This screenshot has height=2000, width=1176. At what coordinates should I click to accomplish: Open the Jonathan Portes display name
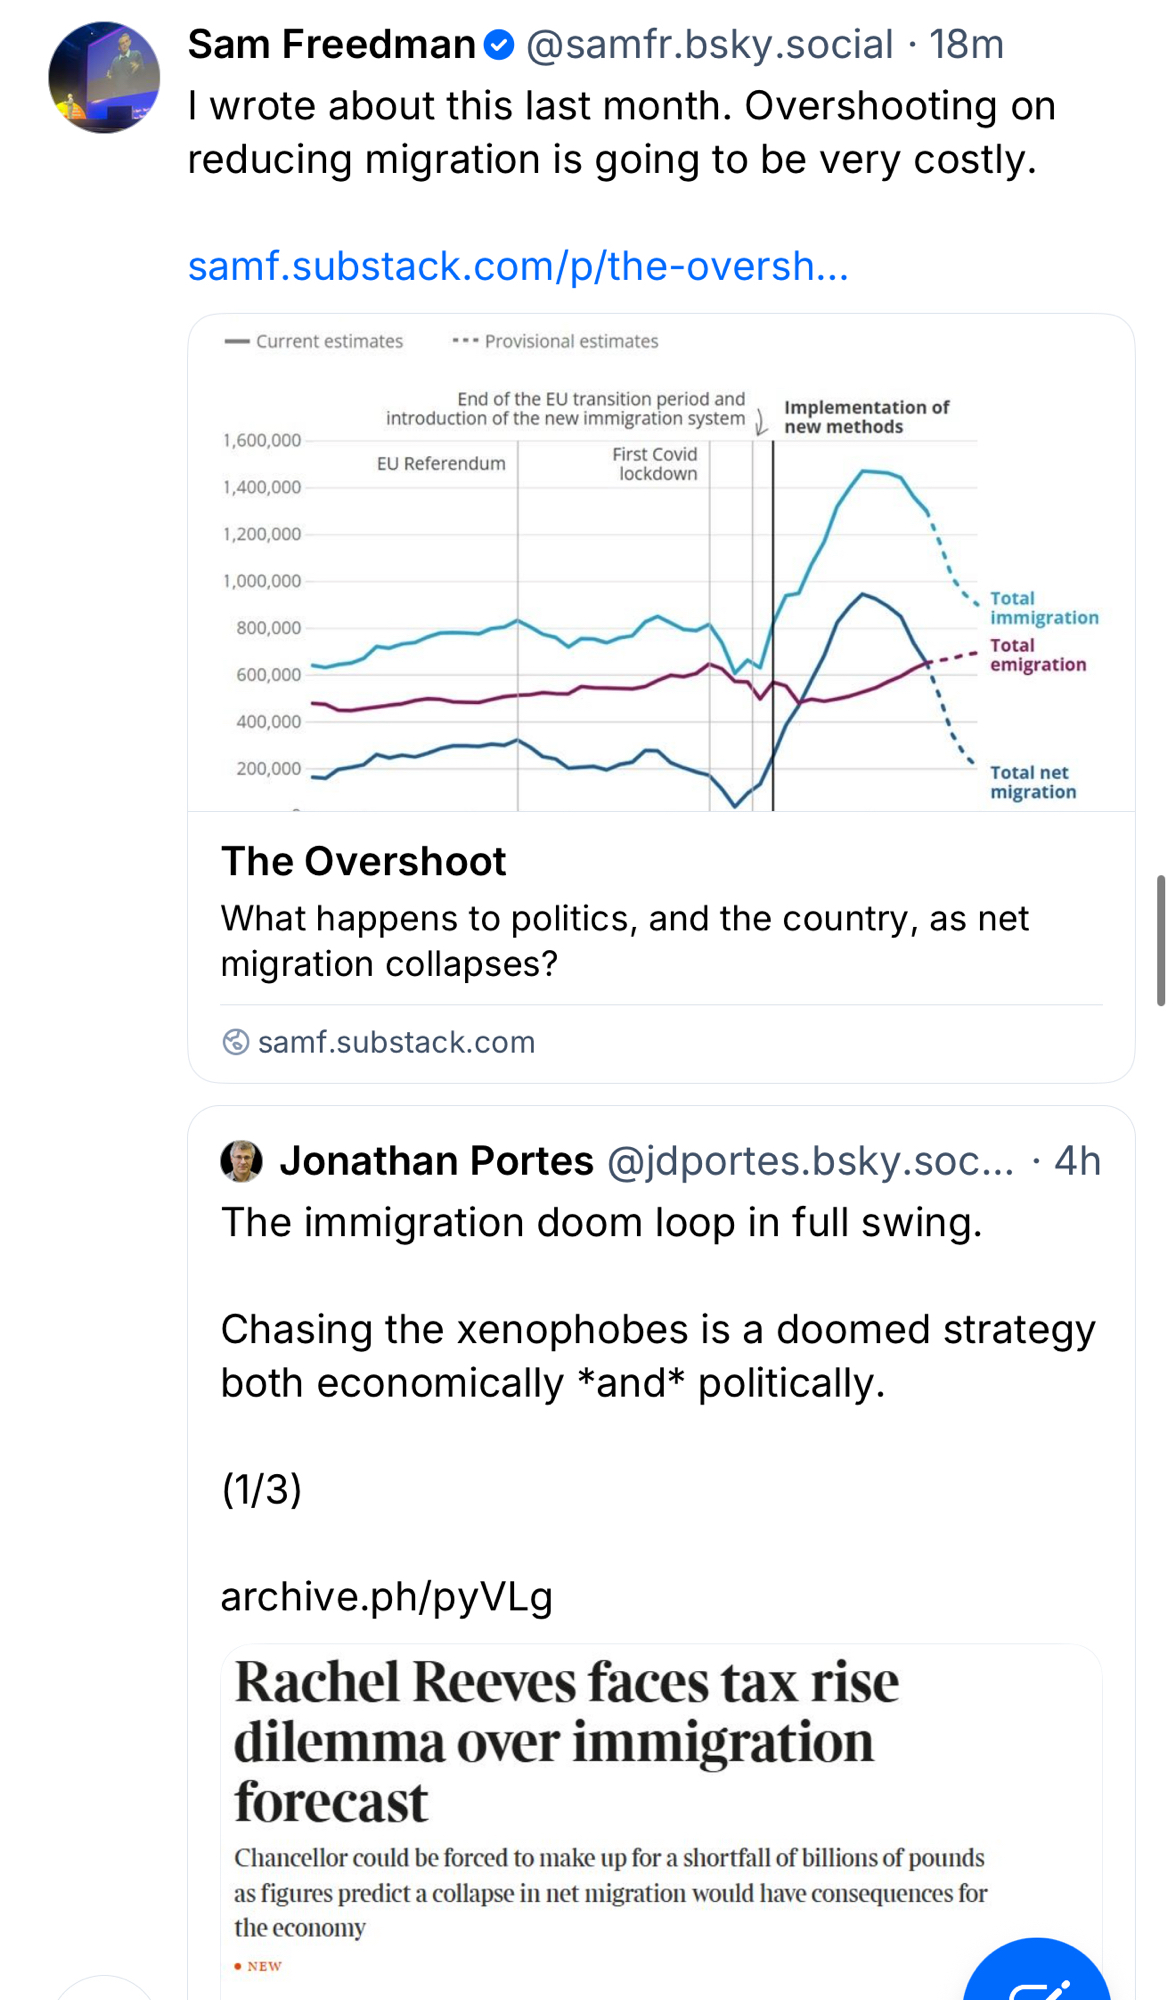[x=436, y=1161]
